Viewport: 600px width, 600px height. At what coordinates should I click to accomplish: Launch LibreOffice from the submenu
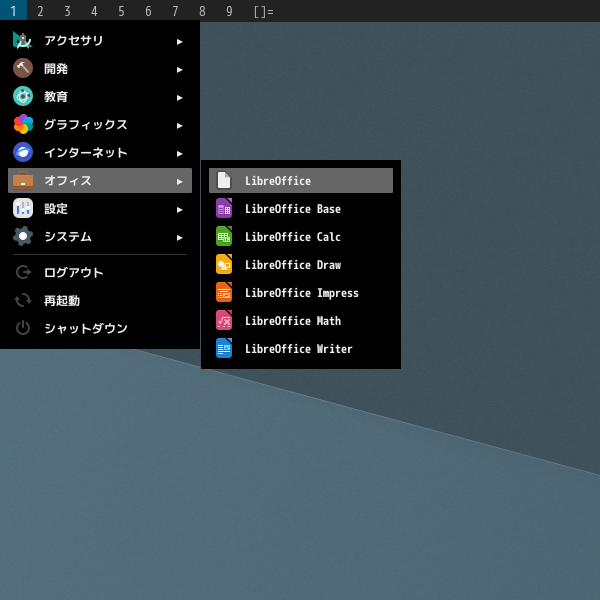tap(301, 180)
